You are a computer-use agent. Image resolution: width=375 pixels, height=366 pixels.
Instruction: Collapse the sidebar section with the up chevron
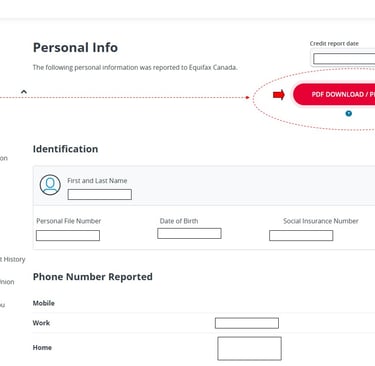[x=24, y=91]
